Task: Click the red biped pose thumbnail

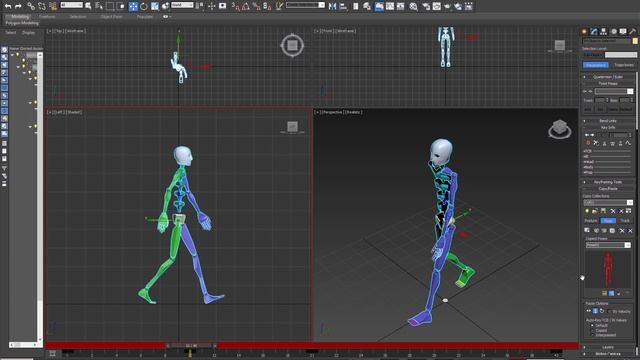Action: coord(608,269)
